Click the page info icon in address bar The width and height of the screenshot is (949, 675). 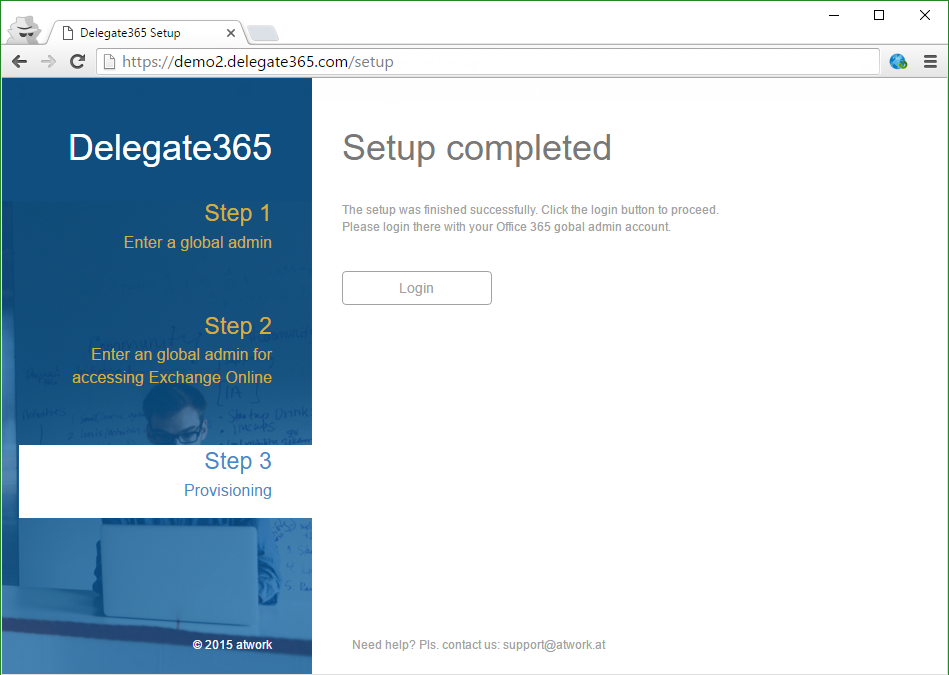click(109, 62)
